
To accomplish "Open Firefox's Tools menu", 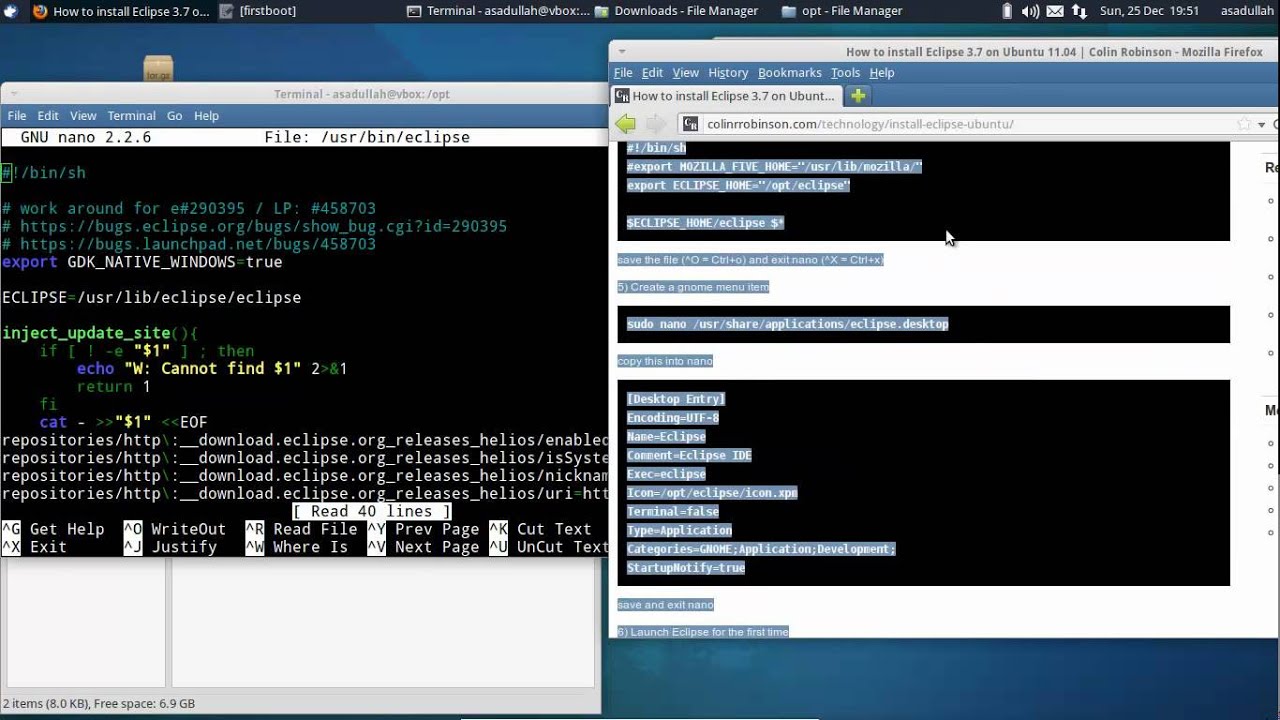I will click(x=845, y=73).
